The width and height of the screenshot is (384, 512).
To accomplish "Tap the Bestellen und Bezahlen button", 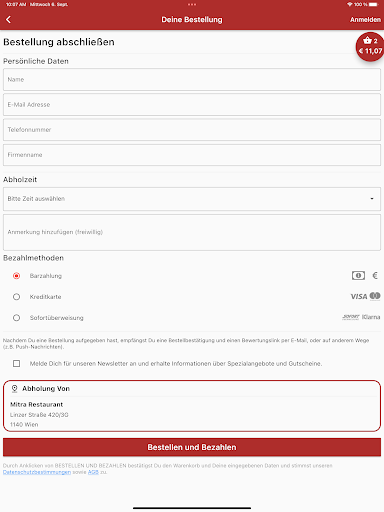I will point(192,447).
